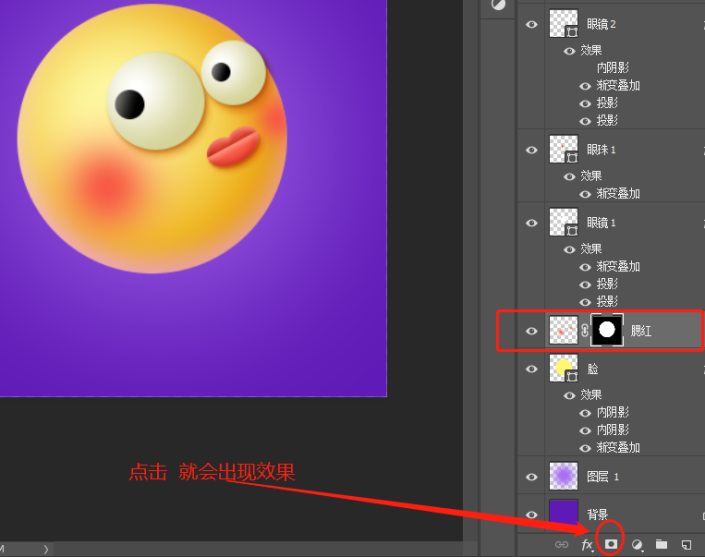The width and height of the screenshot is (705, 557).
Task: Create a new layer group folder
Action: (661, 544)
